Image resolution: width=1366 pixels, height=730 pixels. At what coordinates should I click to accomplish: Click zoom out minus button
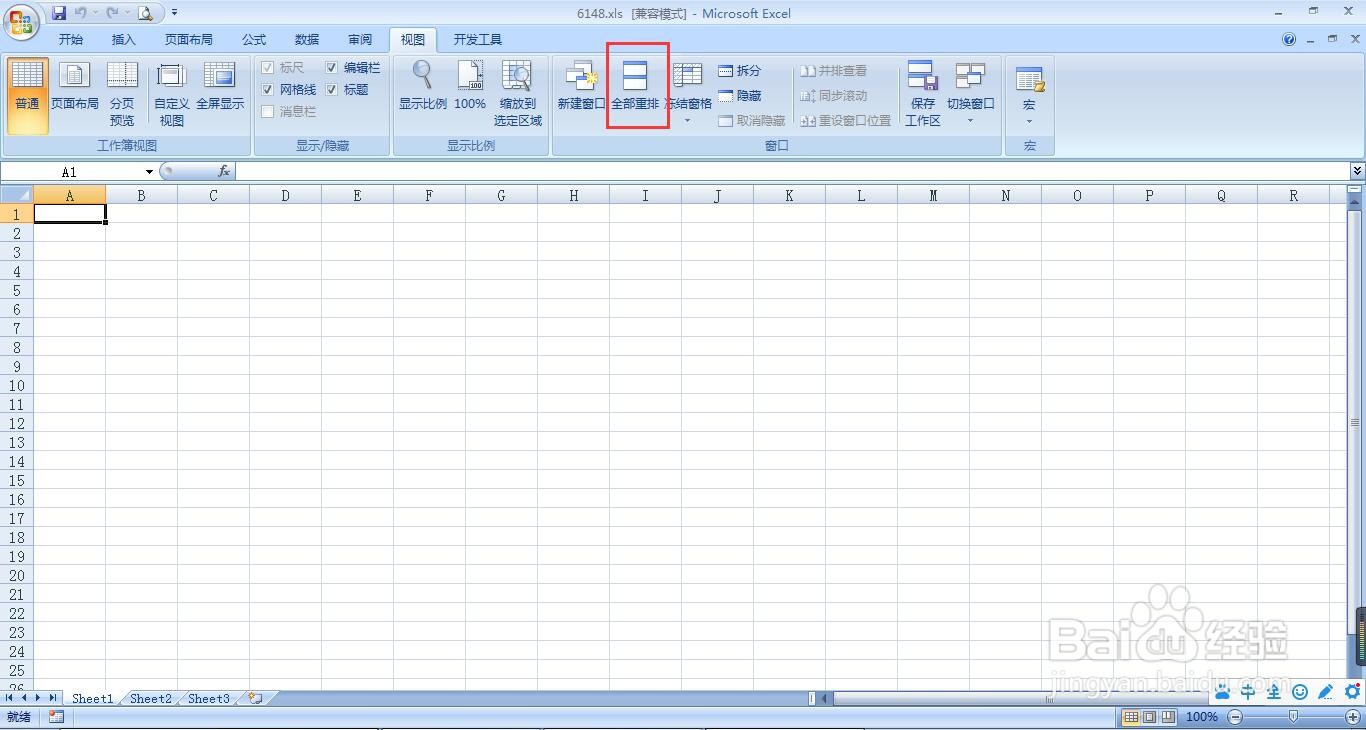tap(1235, 717)
